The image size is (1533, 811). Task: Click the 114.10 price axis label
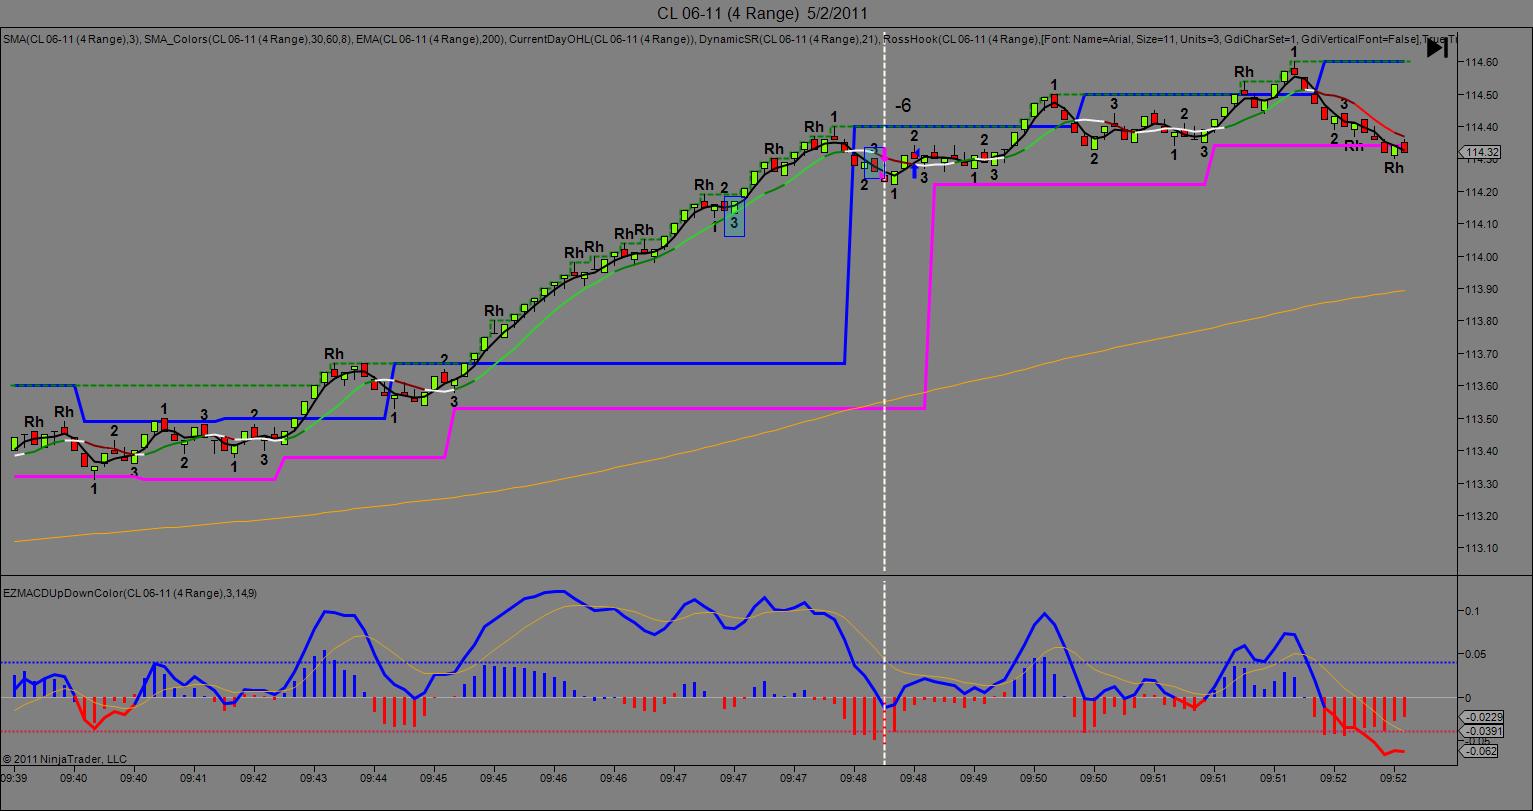point(1480,224)
